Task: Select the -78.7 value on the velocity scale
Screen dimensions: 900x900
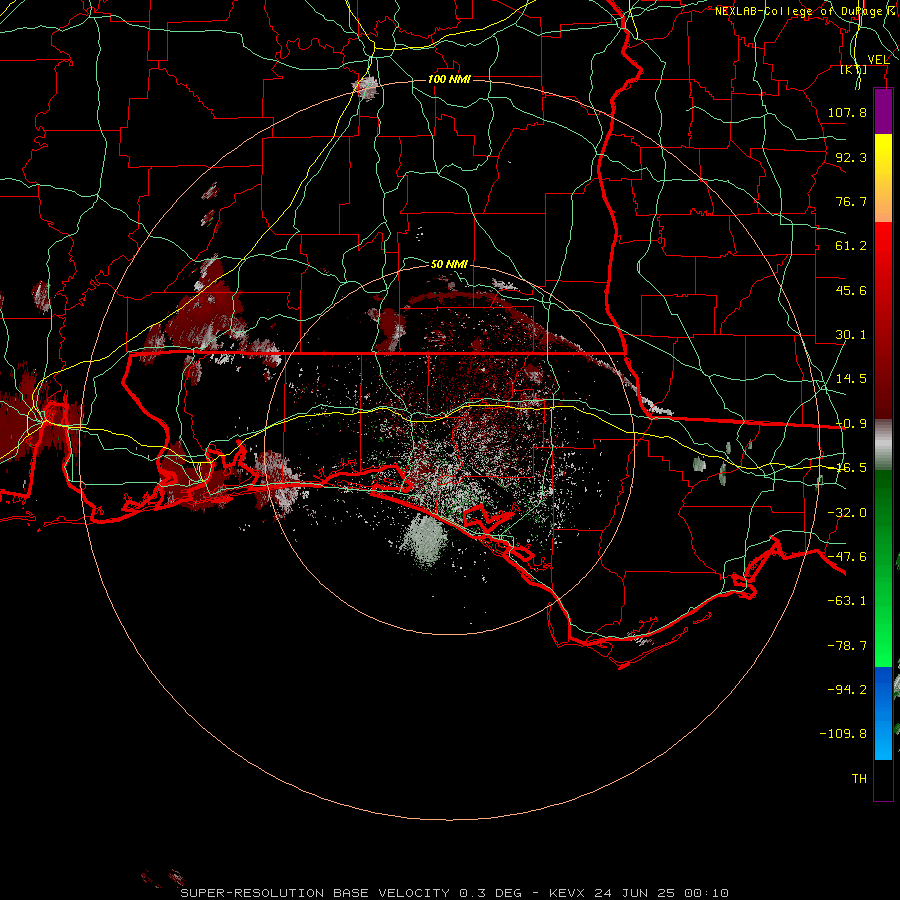Action: coord(847,646)
